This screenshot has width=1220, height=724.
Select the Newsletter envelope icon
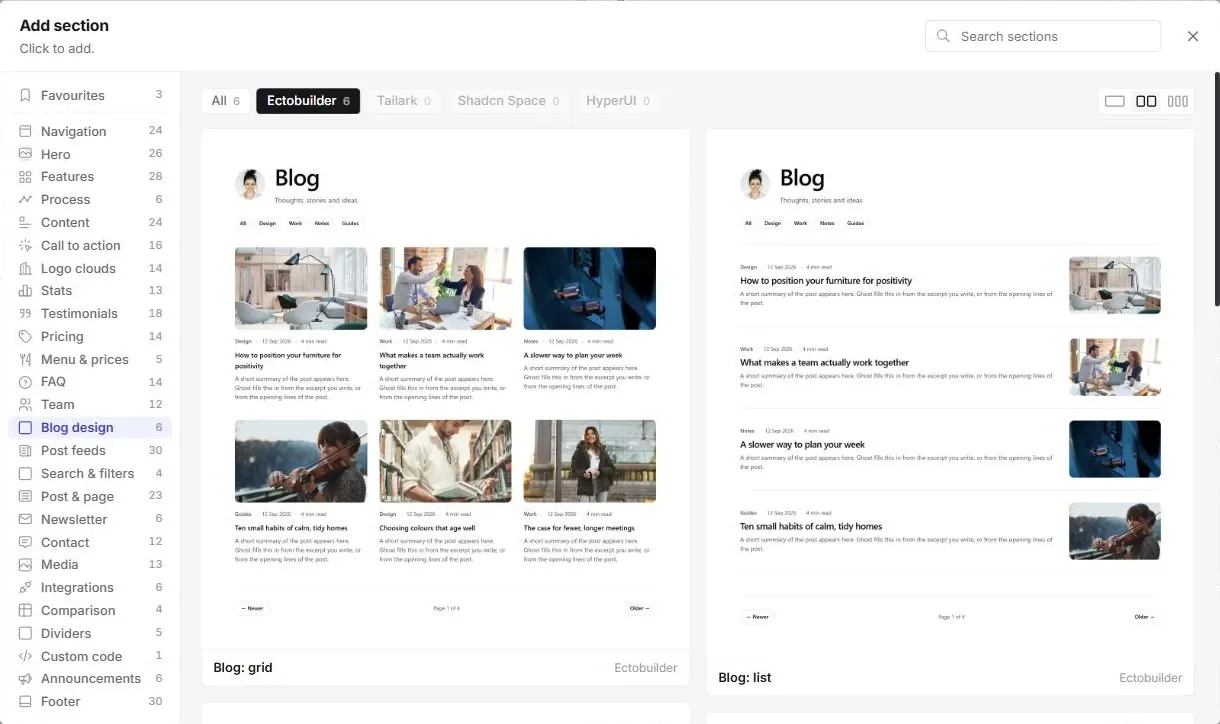[25, 519]
